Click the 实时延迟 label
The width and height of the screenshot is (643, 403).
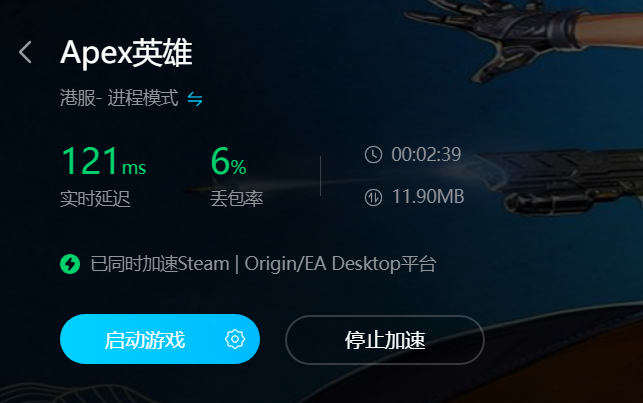pos(95,199)
